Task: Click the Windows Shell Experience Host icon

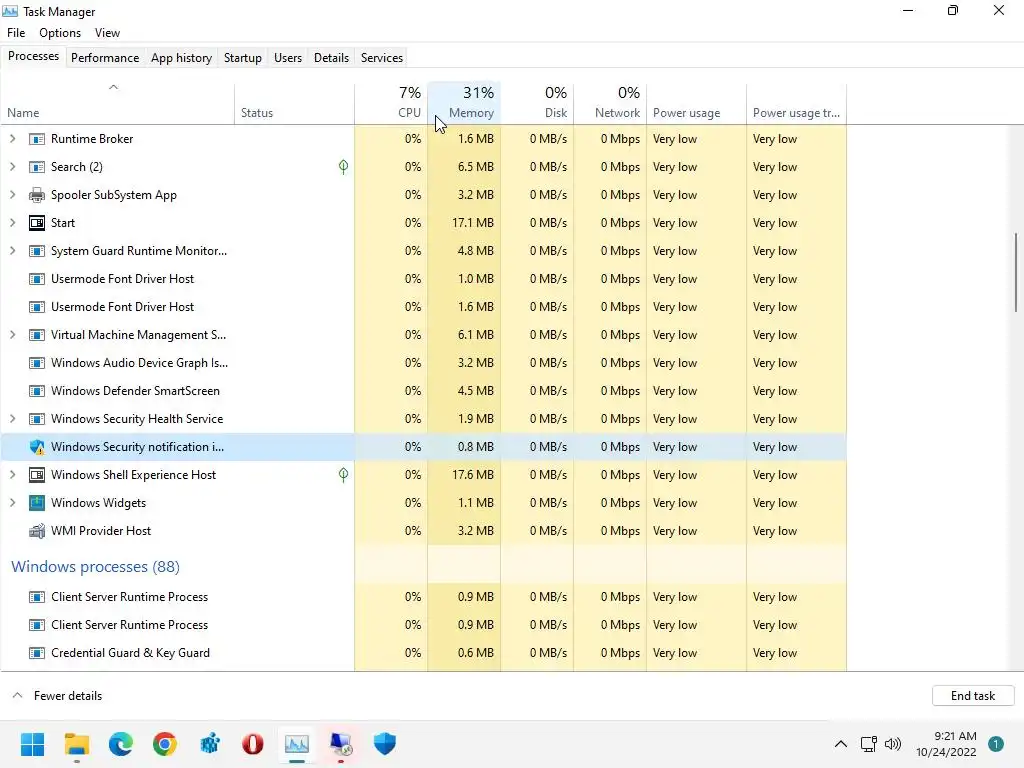Action: click(x=37, y=475)
